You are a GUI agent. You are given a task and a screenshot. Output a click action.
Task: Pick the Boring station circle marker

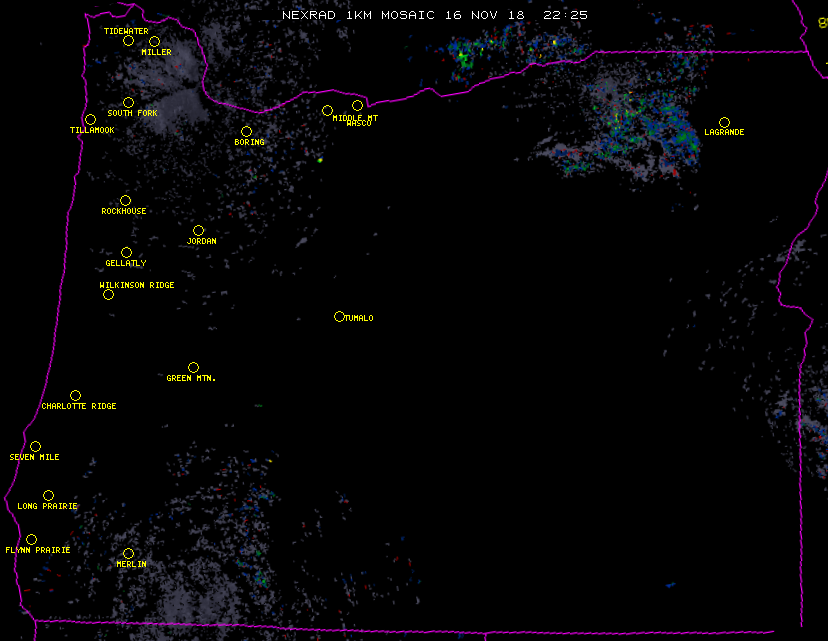(x=246, y=131)
